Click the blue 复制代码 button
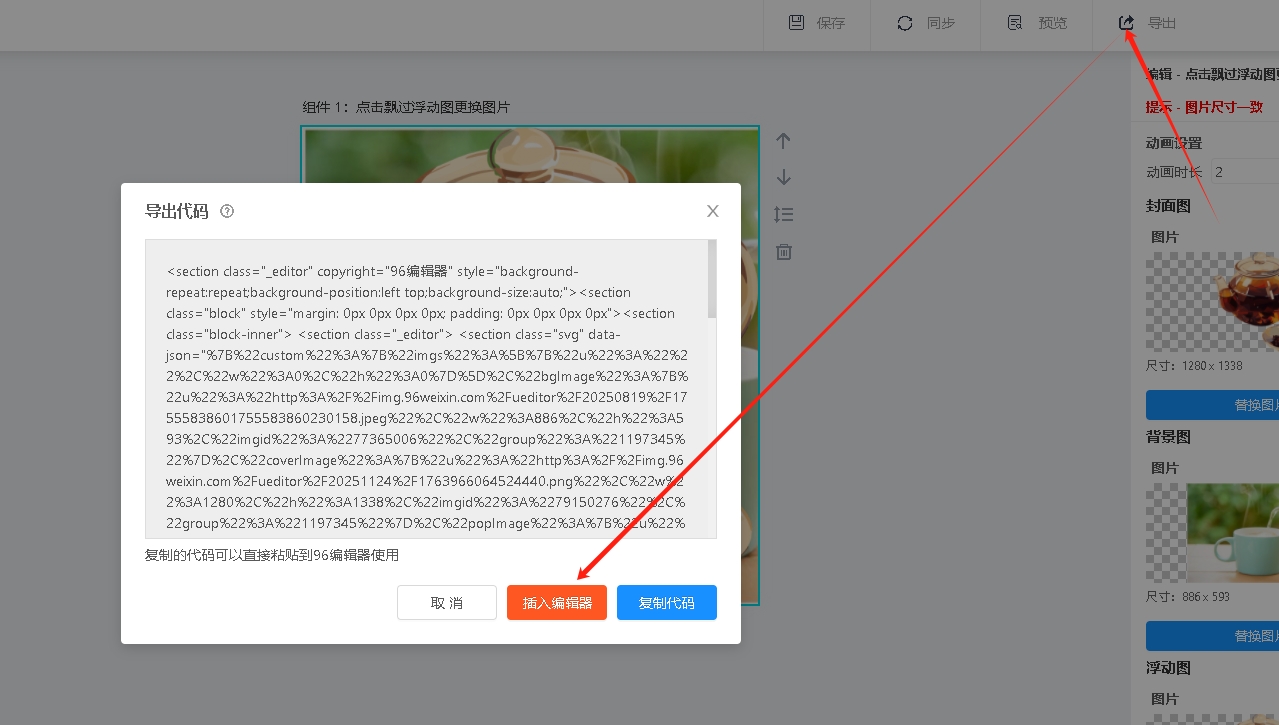The image size is (1279, 725). coord(666,603)
